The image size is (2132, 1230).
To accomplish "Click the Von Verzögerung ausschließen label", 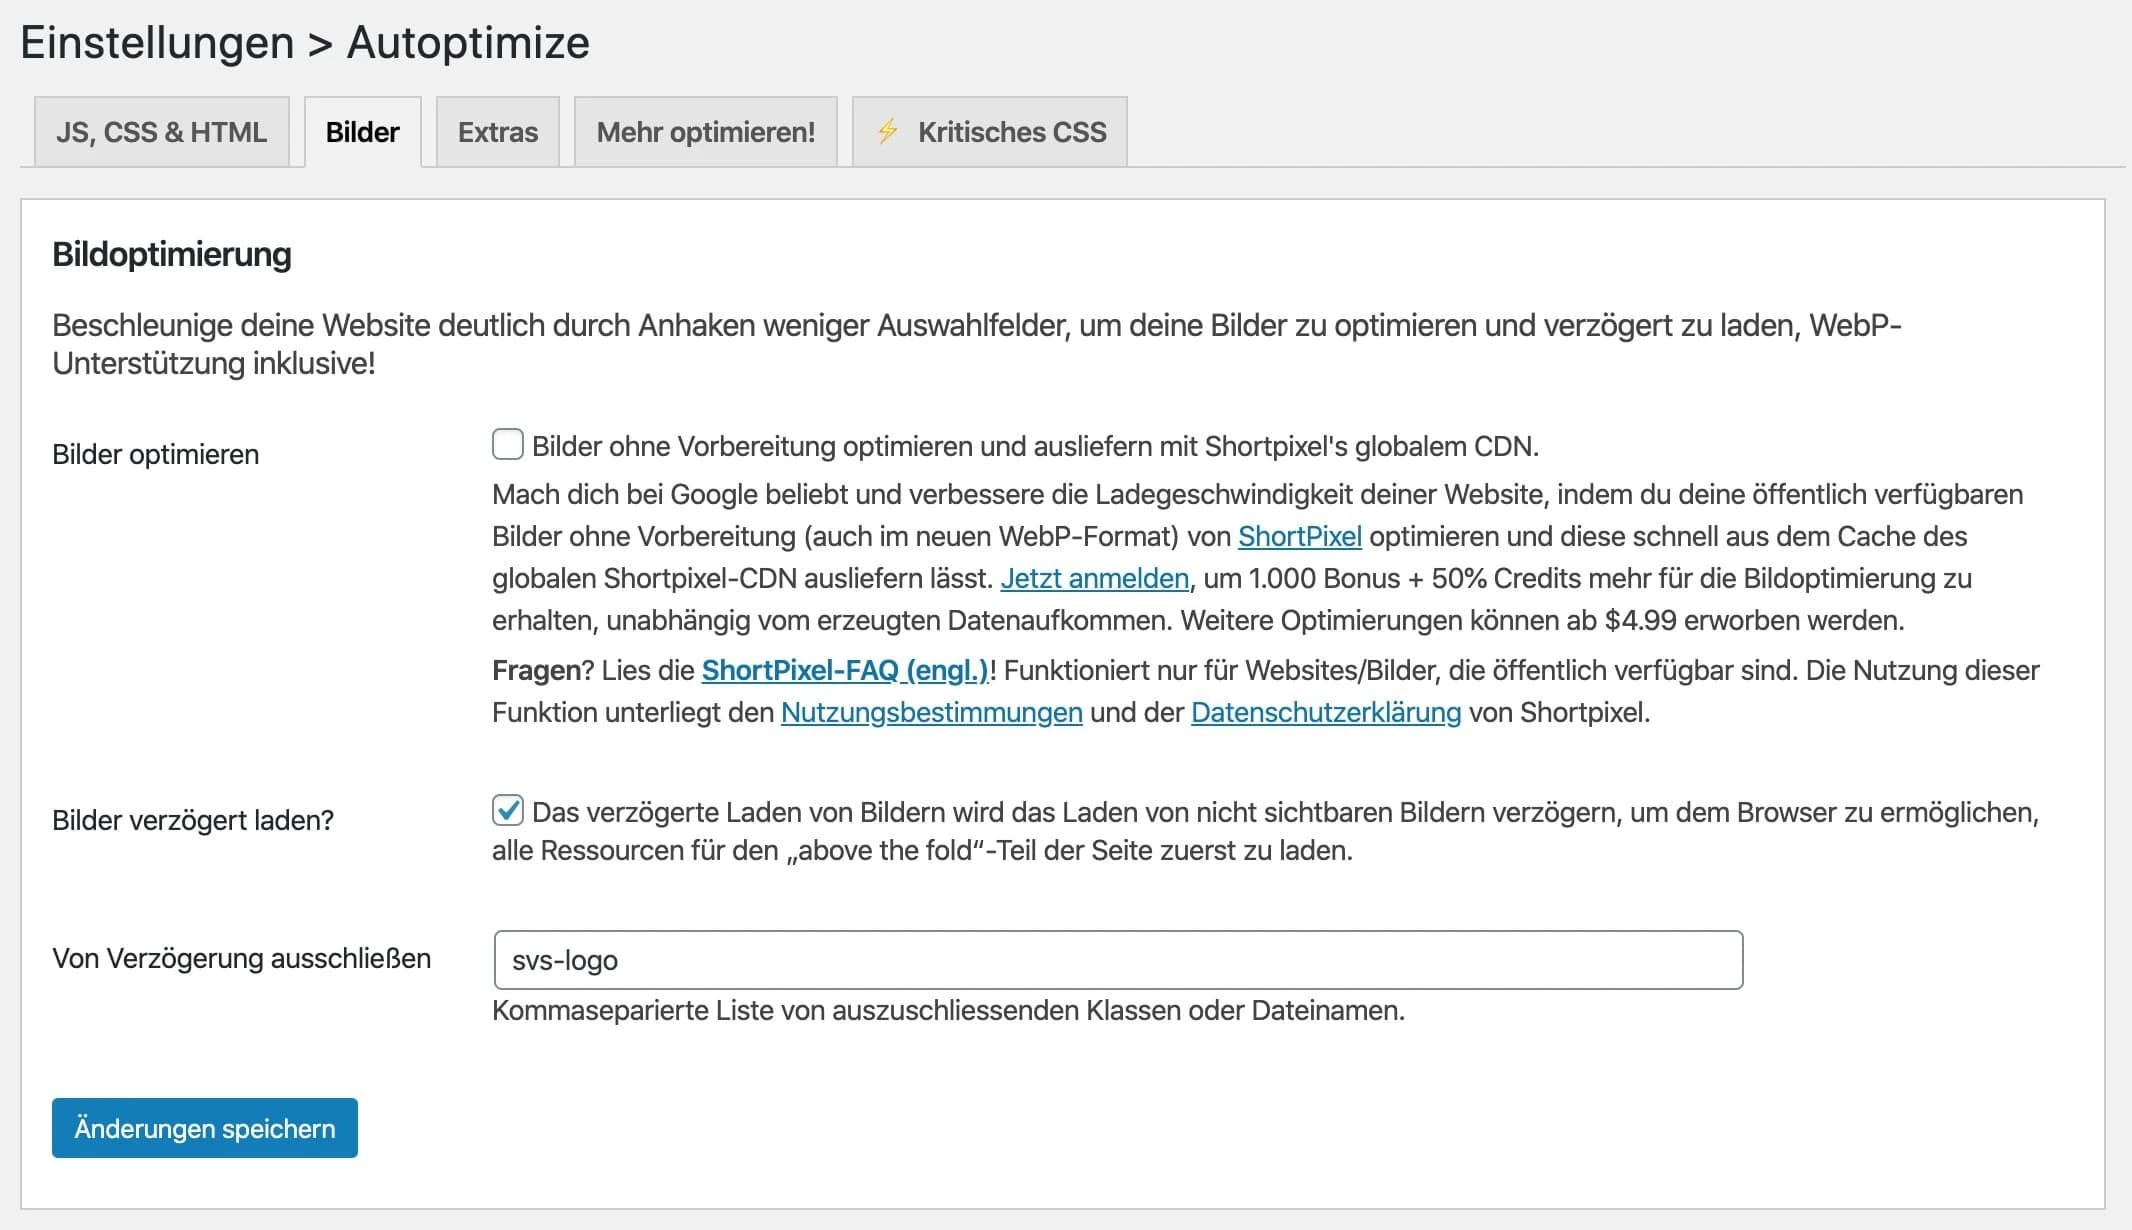I will [x=240, y=958].
